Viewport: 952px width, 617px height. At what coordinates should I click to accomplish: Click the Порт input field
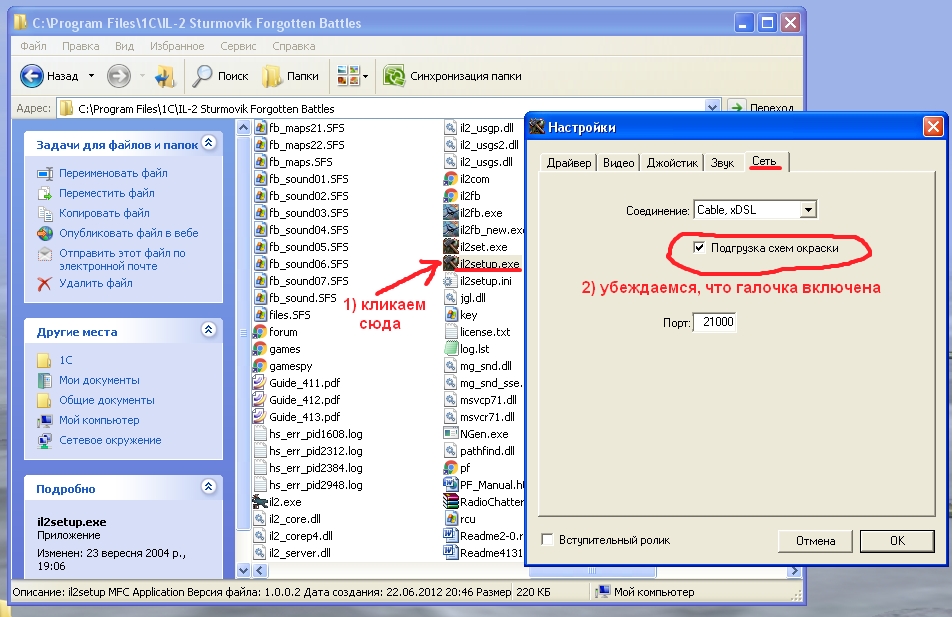pos(715,322)
